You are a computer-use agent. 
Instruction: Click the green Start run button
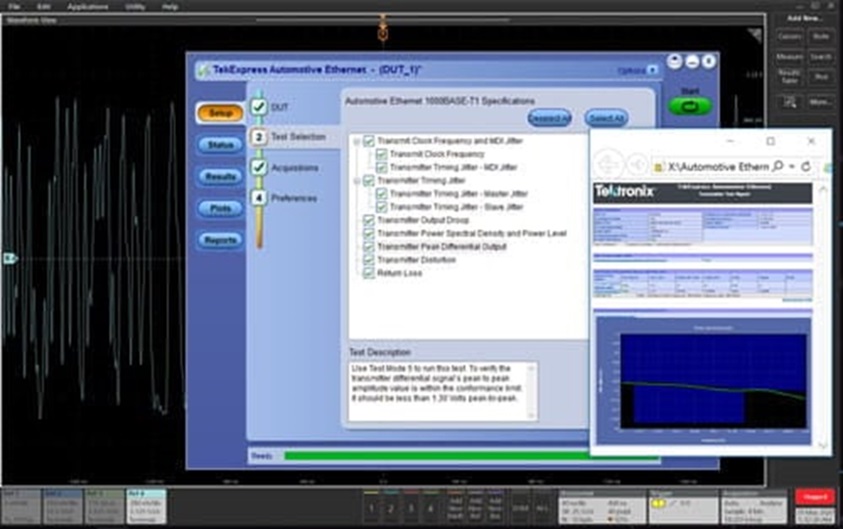[690, 106]
